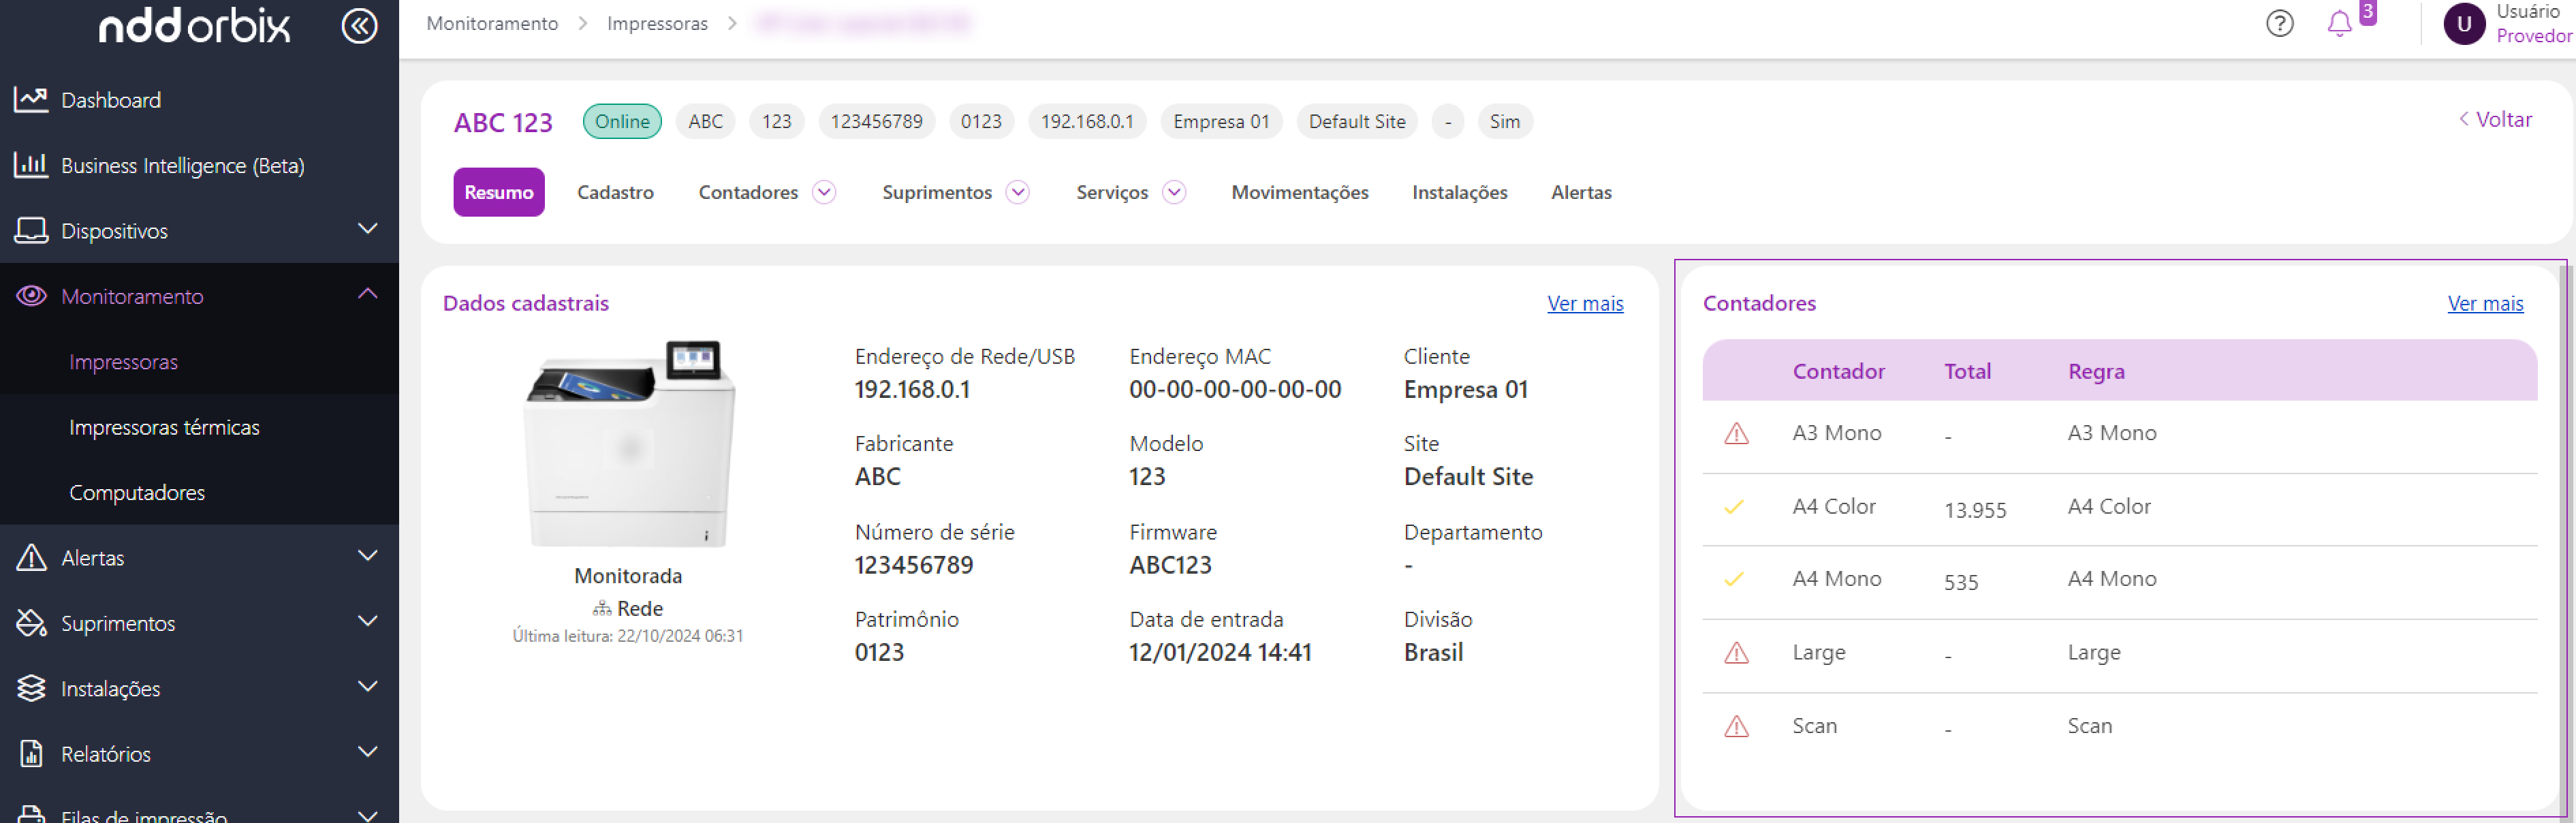Expand the Dispositivos sidebar menu
Image resolution: width=2576 pixels, height=823 pixels.
(367, 229)
